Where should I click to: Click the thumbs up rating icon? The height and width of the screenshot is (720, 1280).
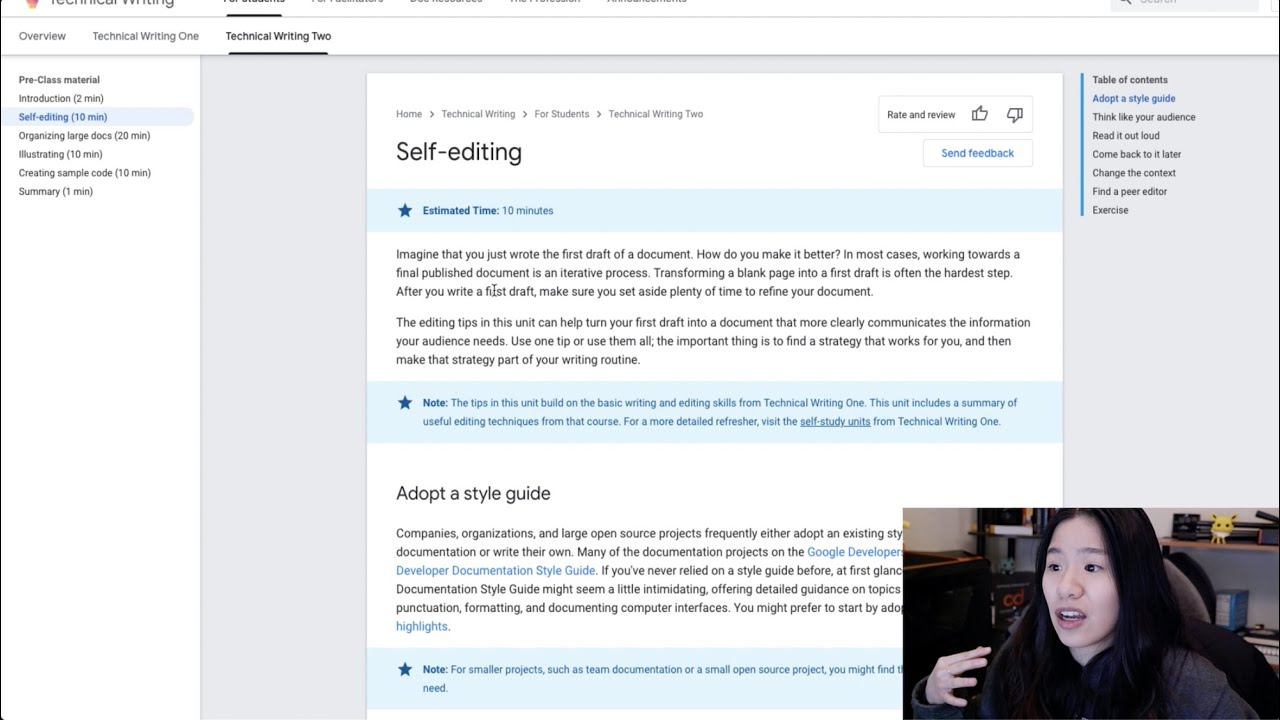980,114
